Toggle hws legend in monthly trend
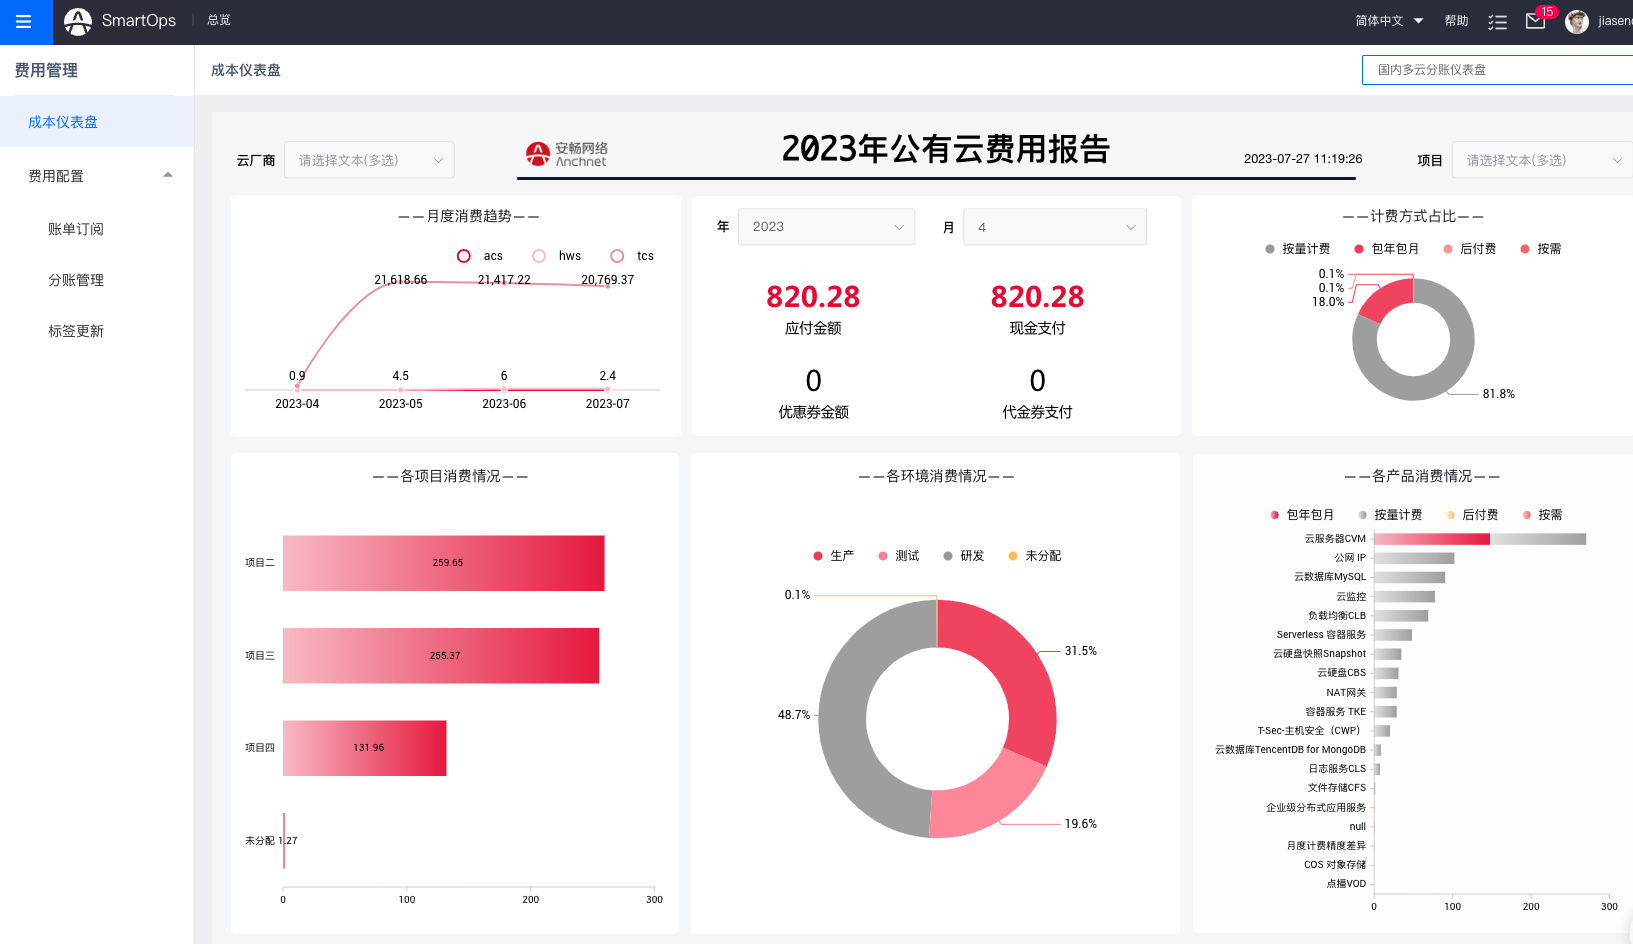The image size is (1633, 944). [557, 256]
